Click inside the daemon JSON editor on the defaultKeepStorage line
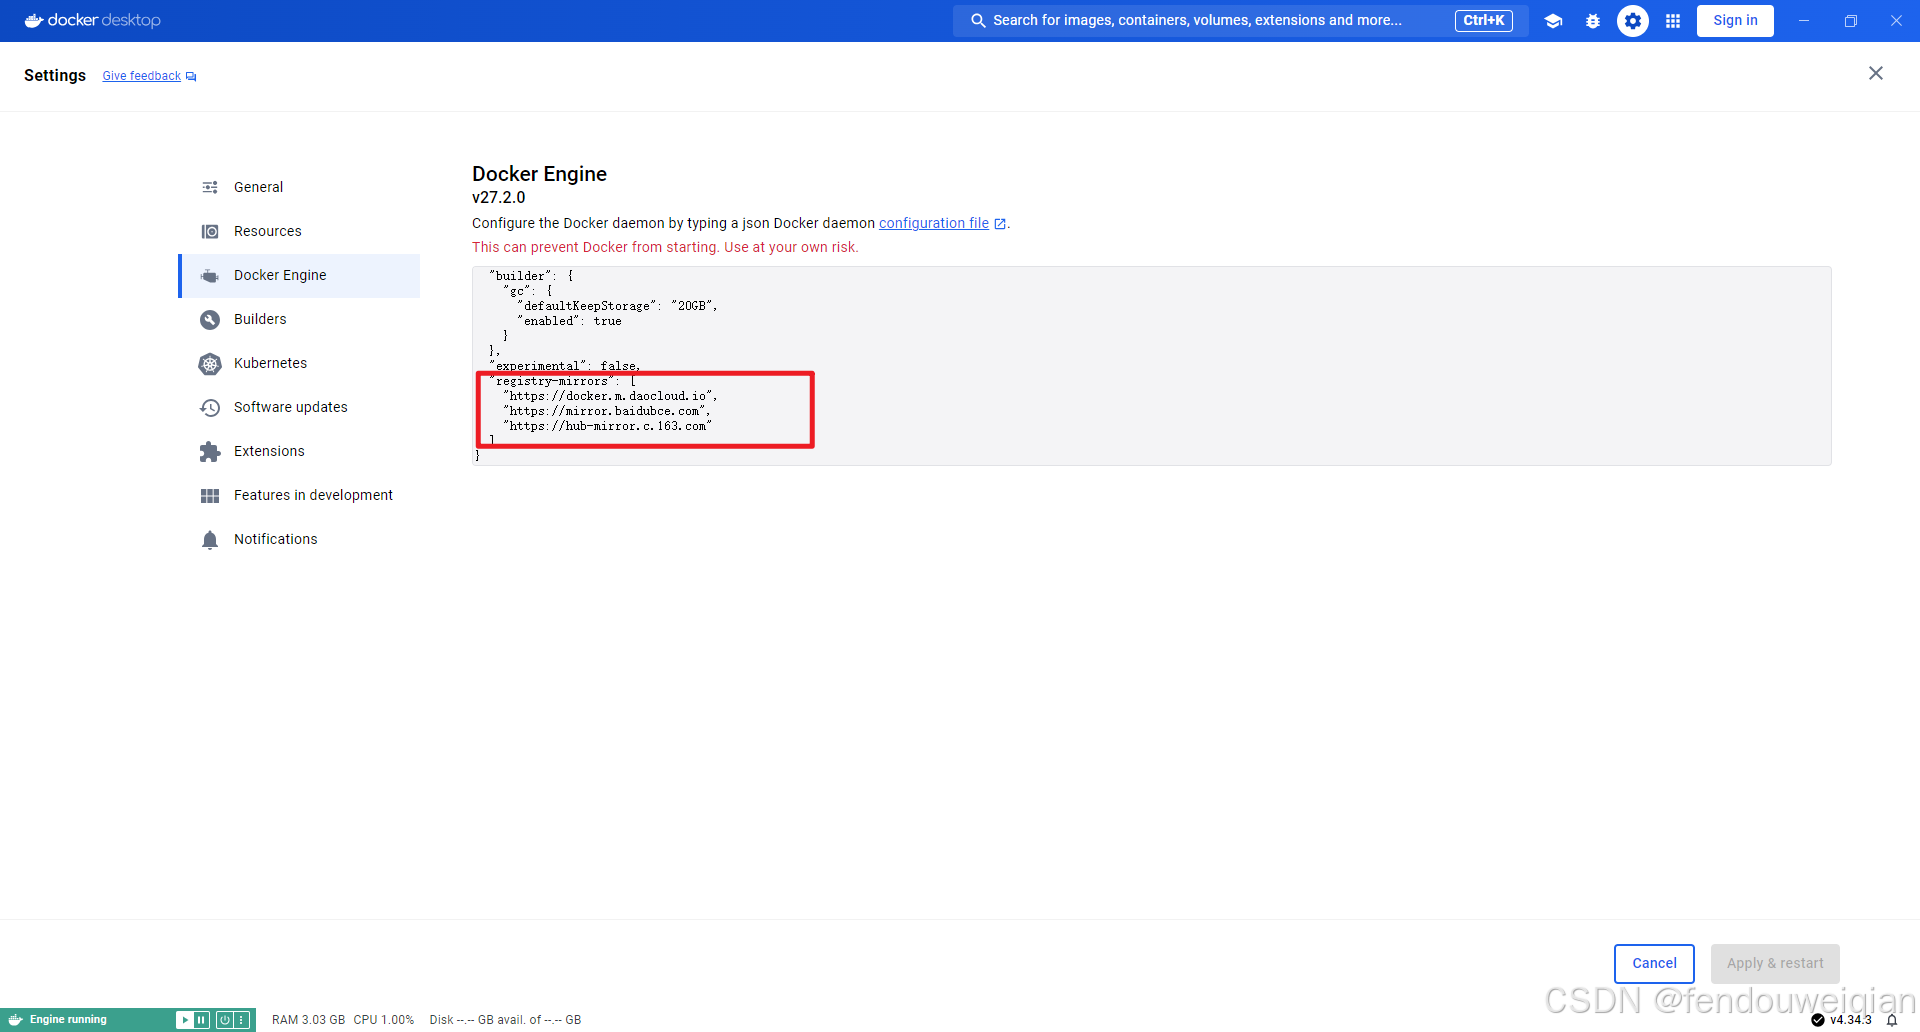This screenshot has width=1920, height=1032. click(617, 306)
